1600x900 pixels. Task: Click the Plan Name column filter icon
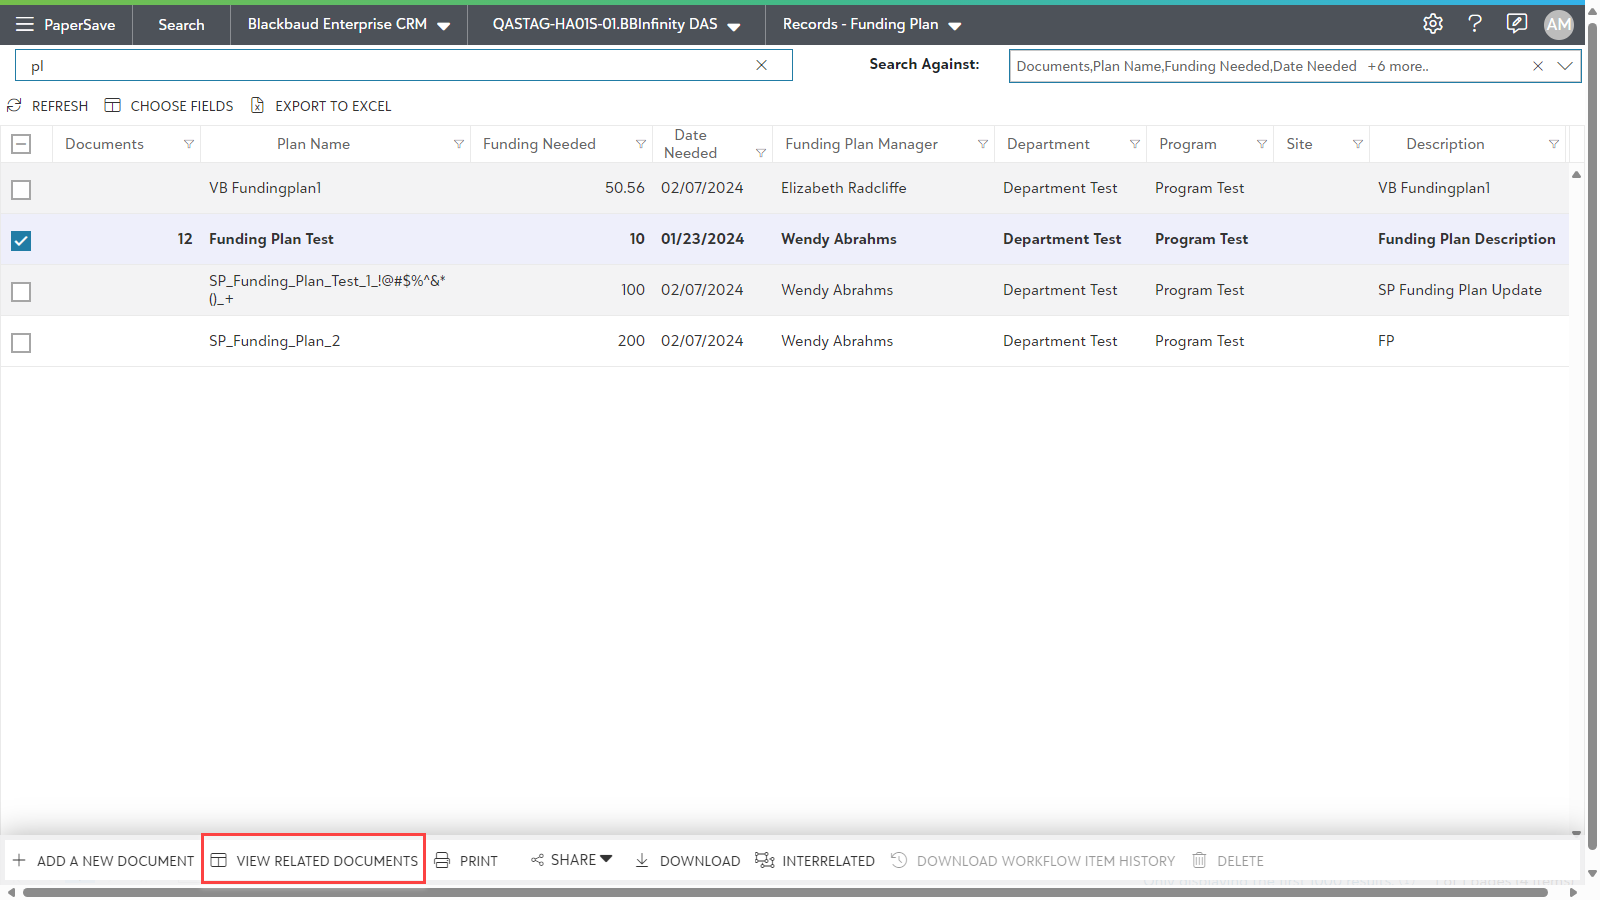459,144
